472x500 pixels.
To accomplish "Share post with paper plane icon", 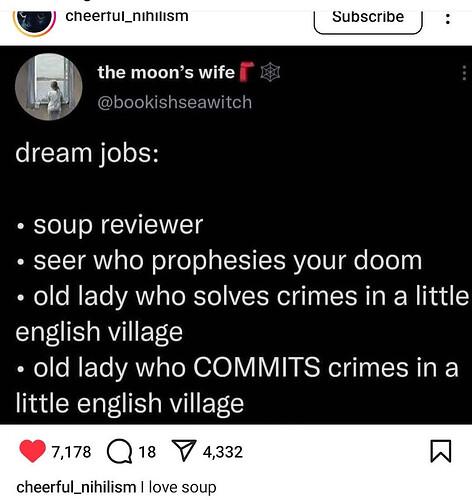I will point(183,450).
